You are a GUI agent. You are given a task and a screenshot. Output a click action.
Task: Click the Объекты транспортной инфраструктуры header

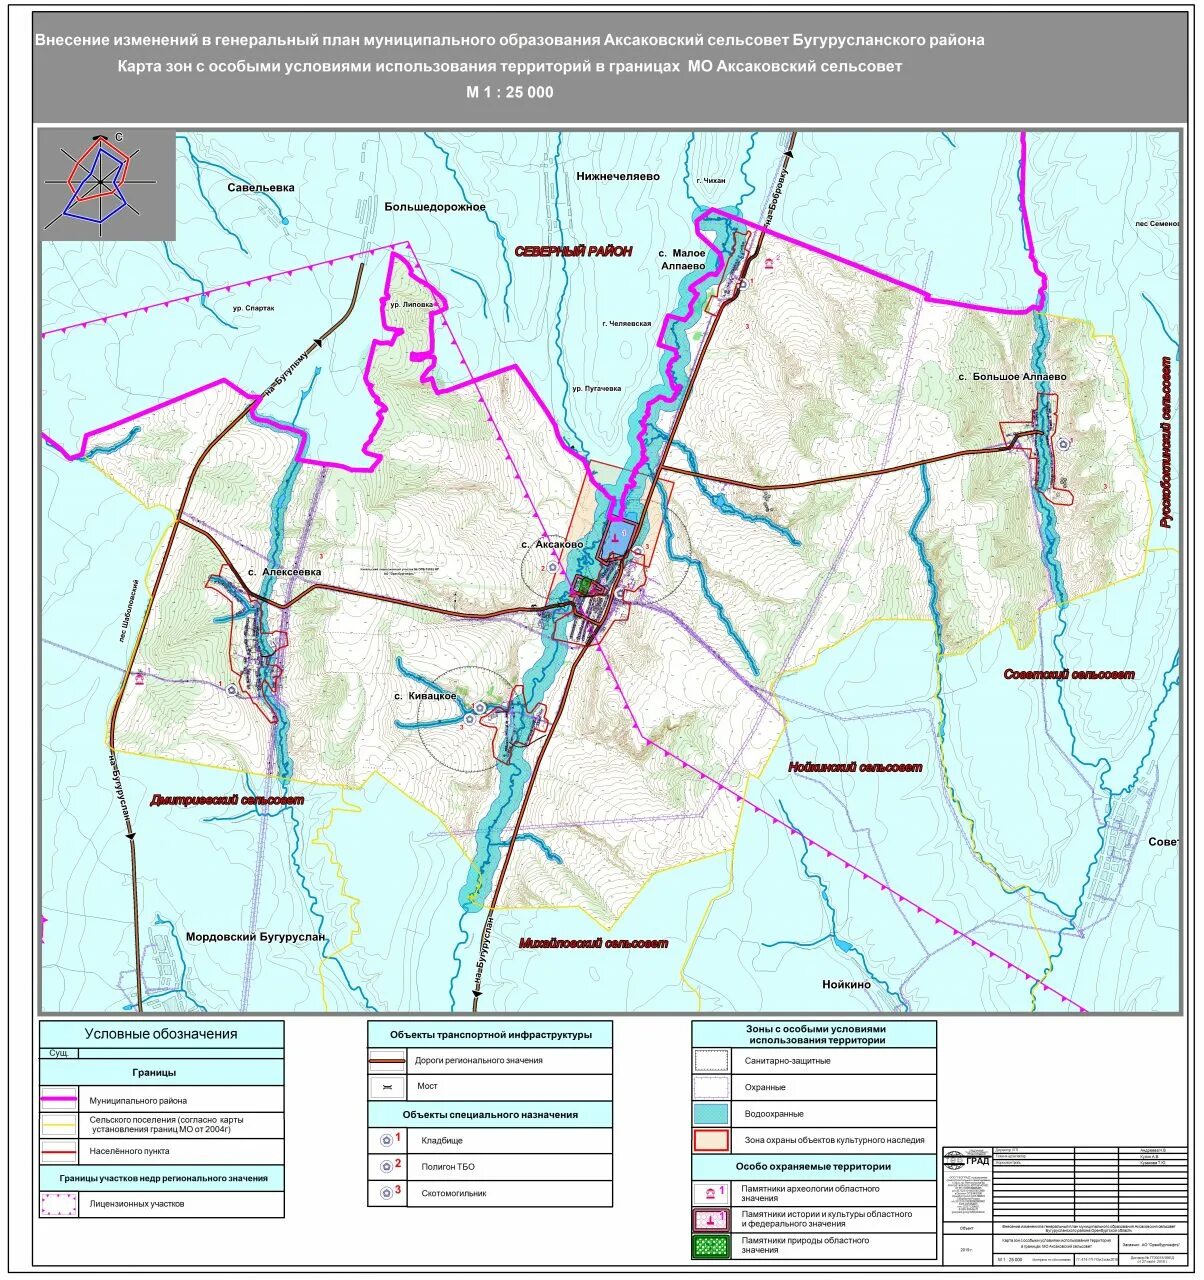tap(490, 1034)
